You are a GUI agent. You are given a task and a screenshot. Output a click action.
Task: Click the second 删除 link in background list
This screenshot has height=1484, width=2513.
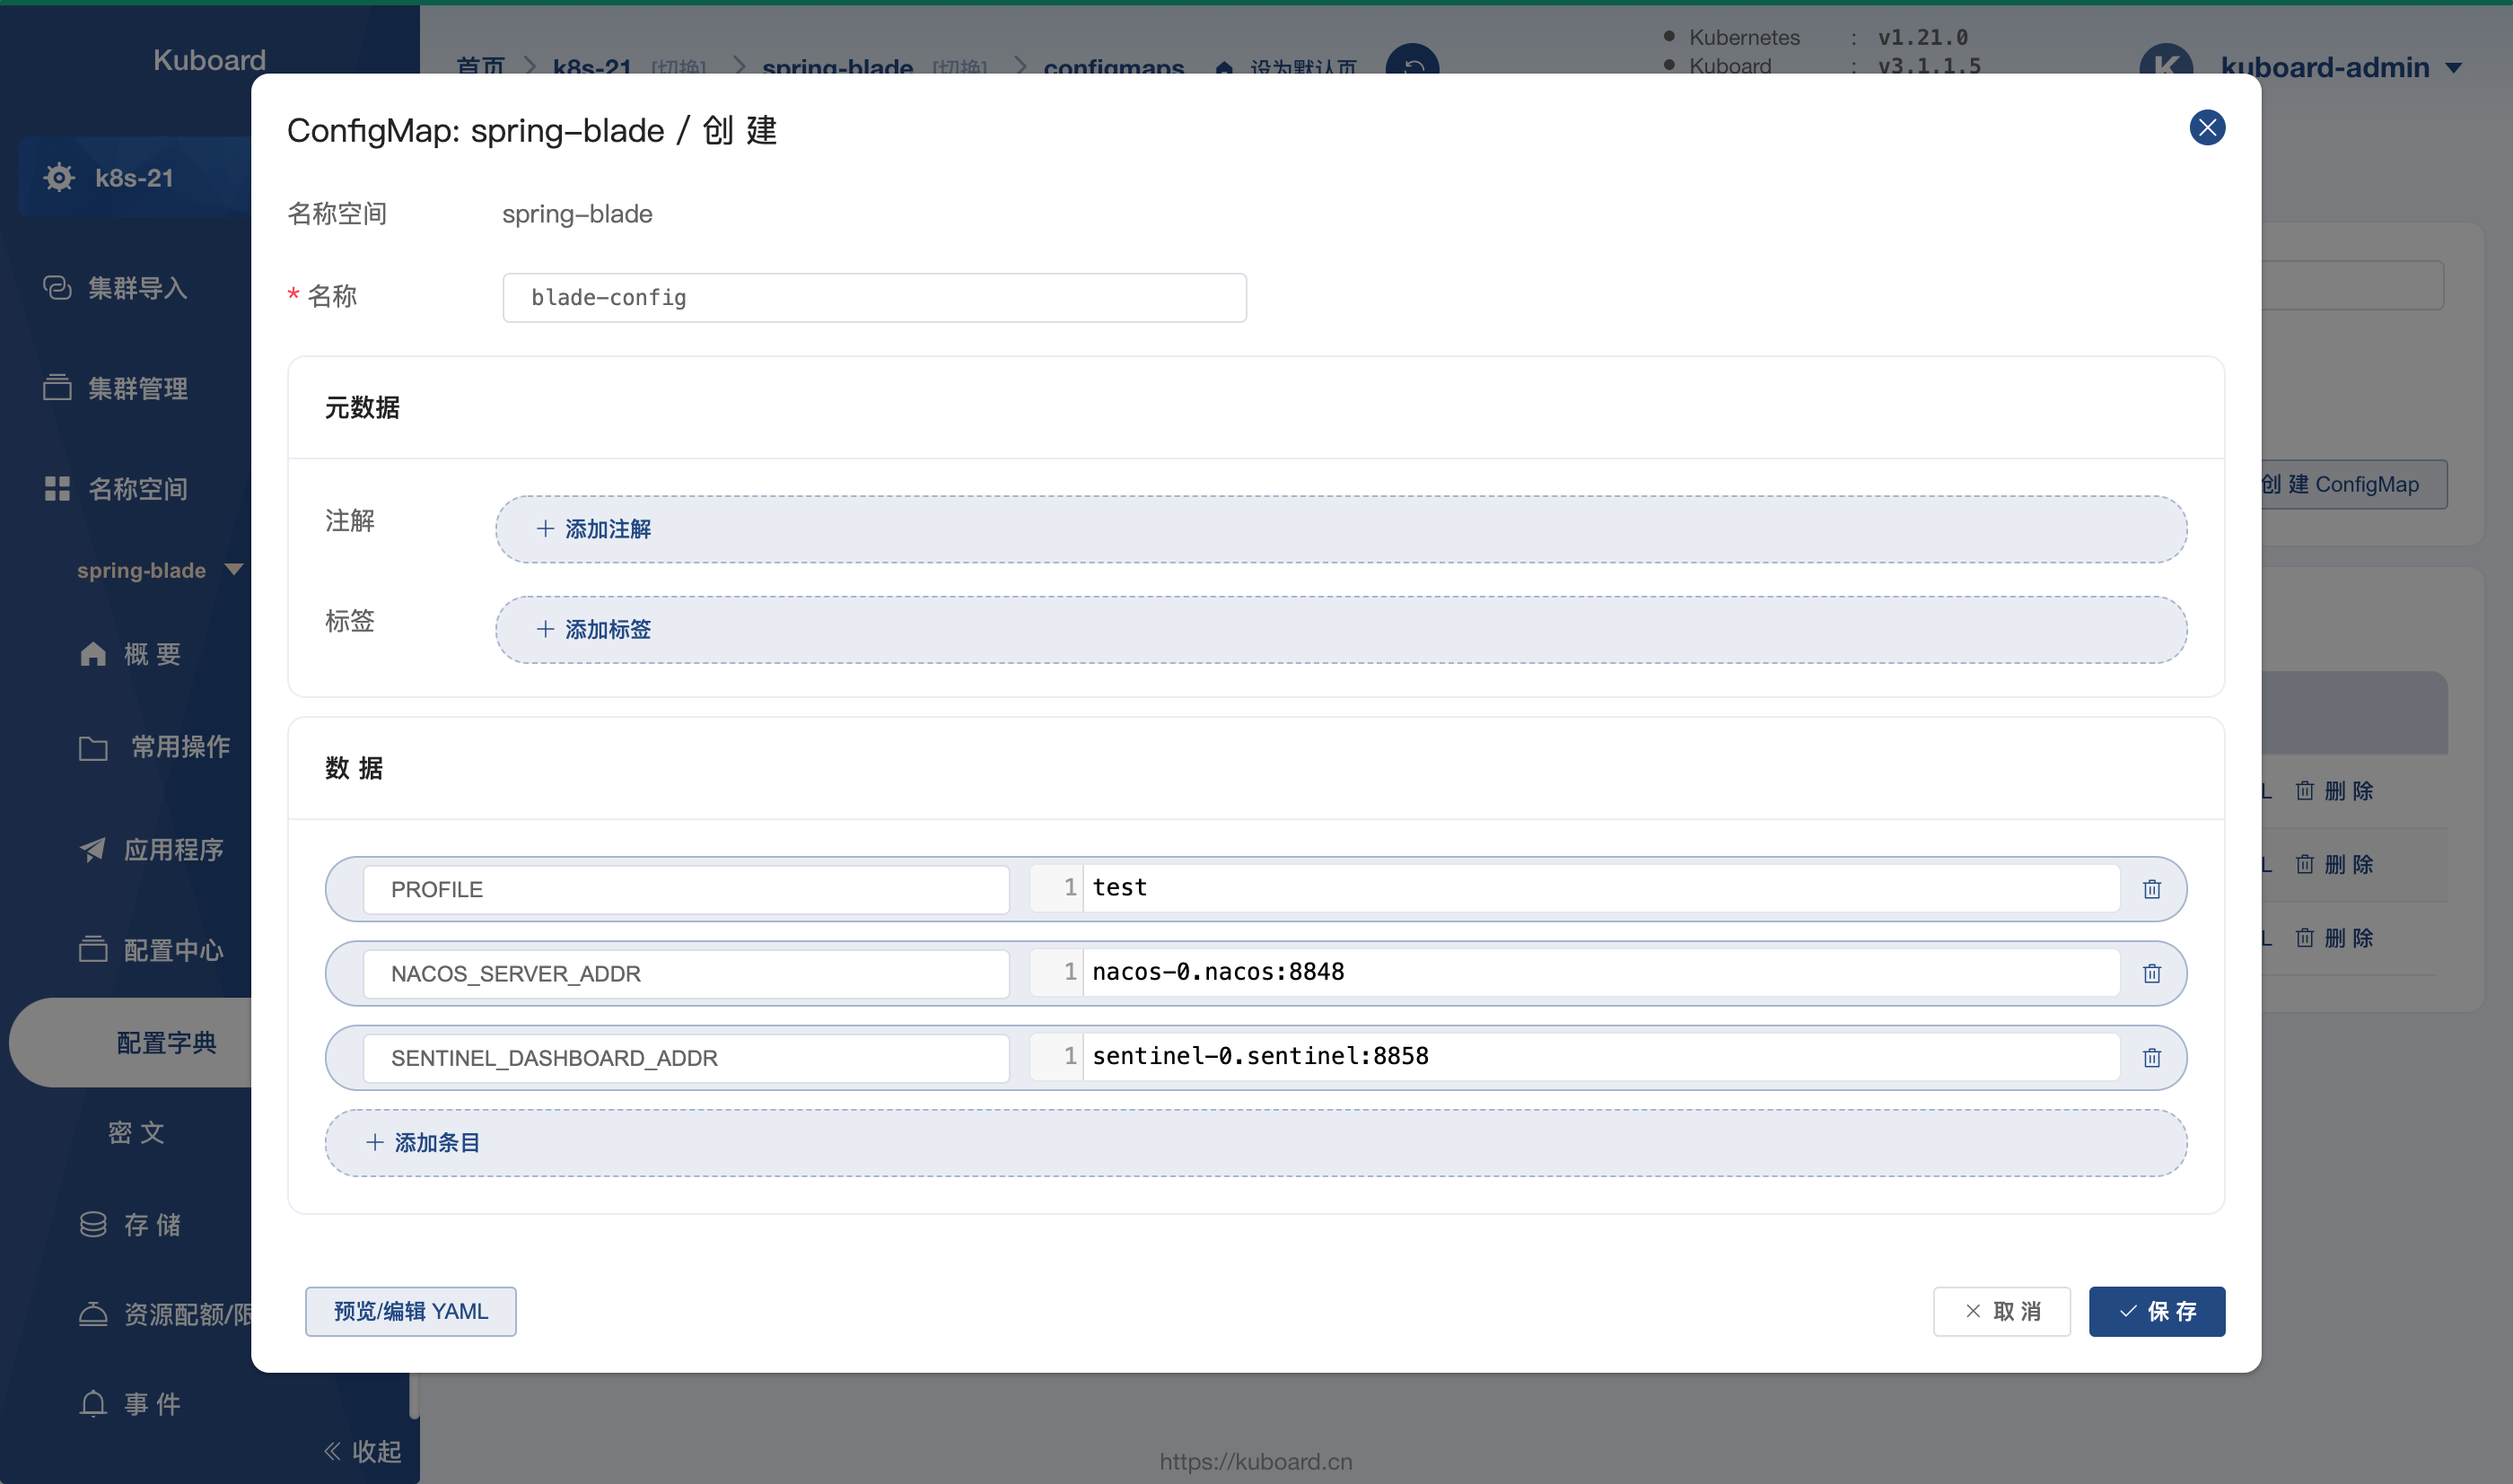[2334, 864]
